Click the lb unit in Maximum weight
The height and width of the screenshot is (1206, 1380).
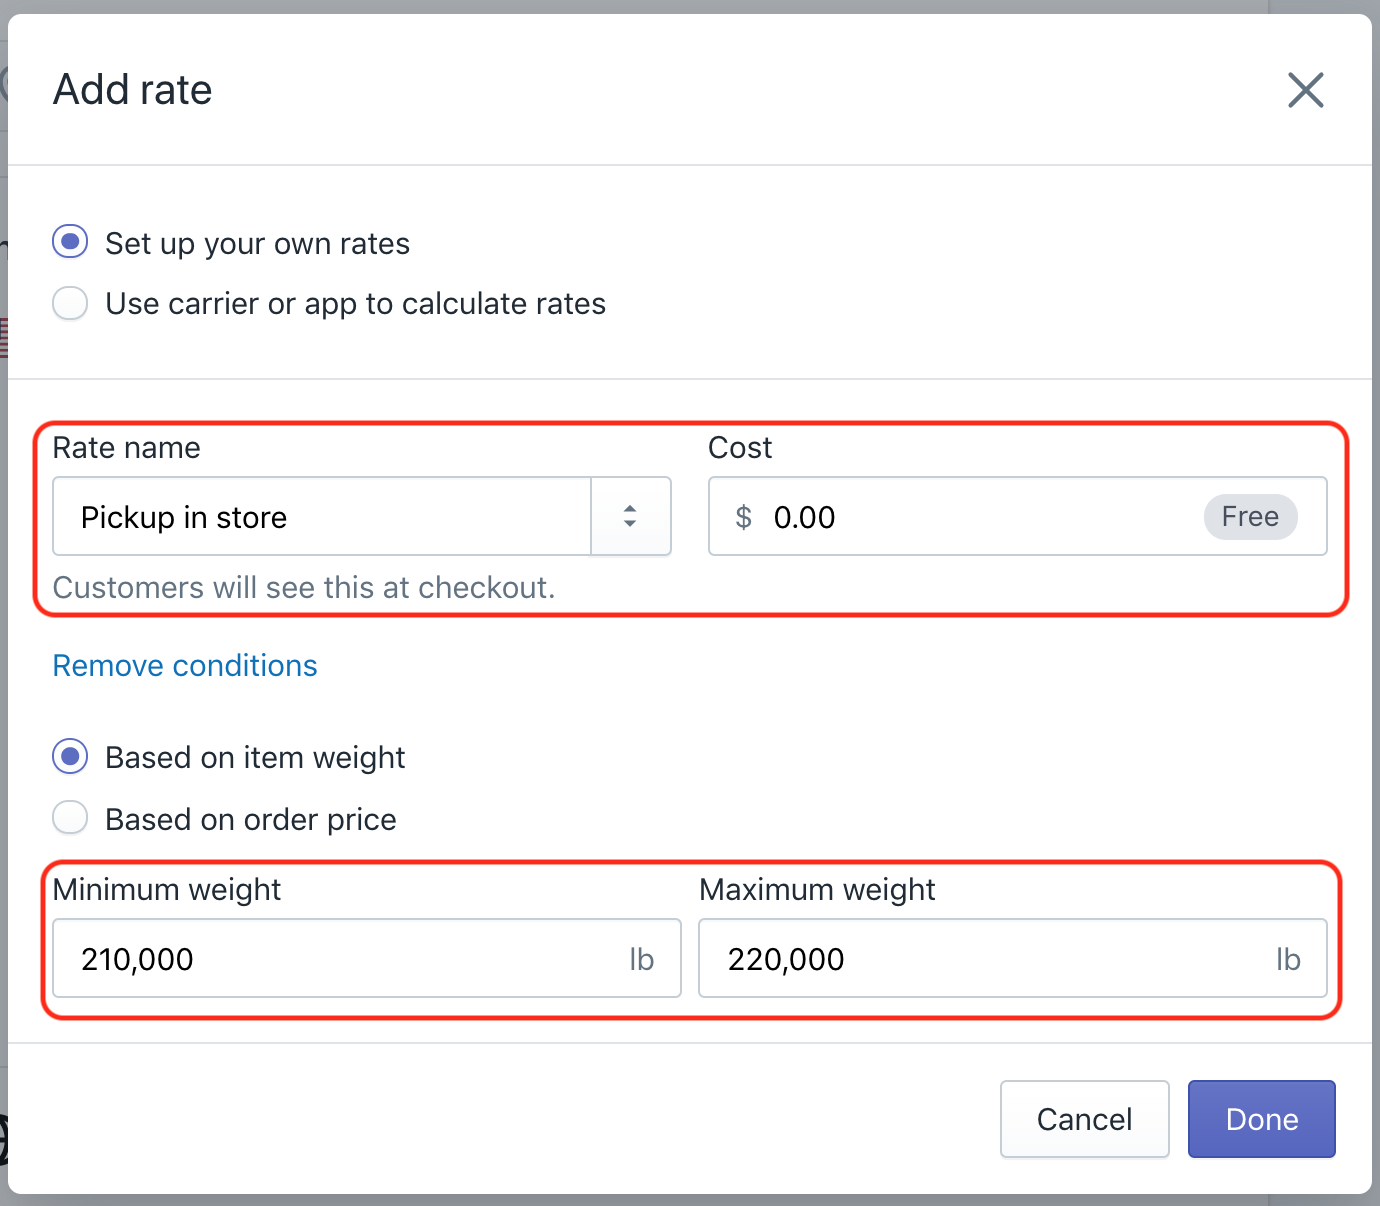(x=1288, y=959)
